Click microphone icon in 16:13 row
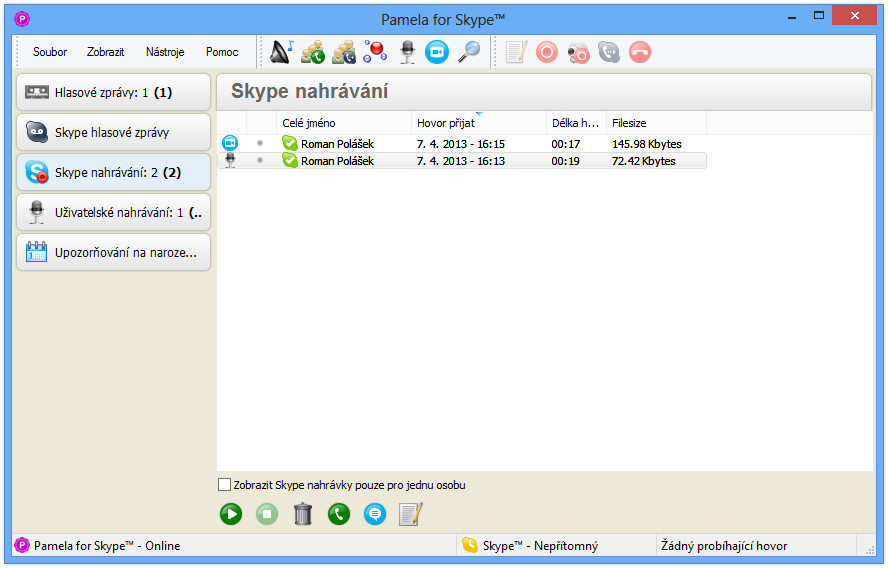The image size is (888, 568). tap(230, 160)
